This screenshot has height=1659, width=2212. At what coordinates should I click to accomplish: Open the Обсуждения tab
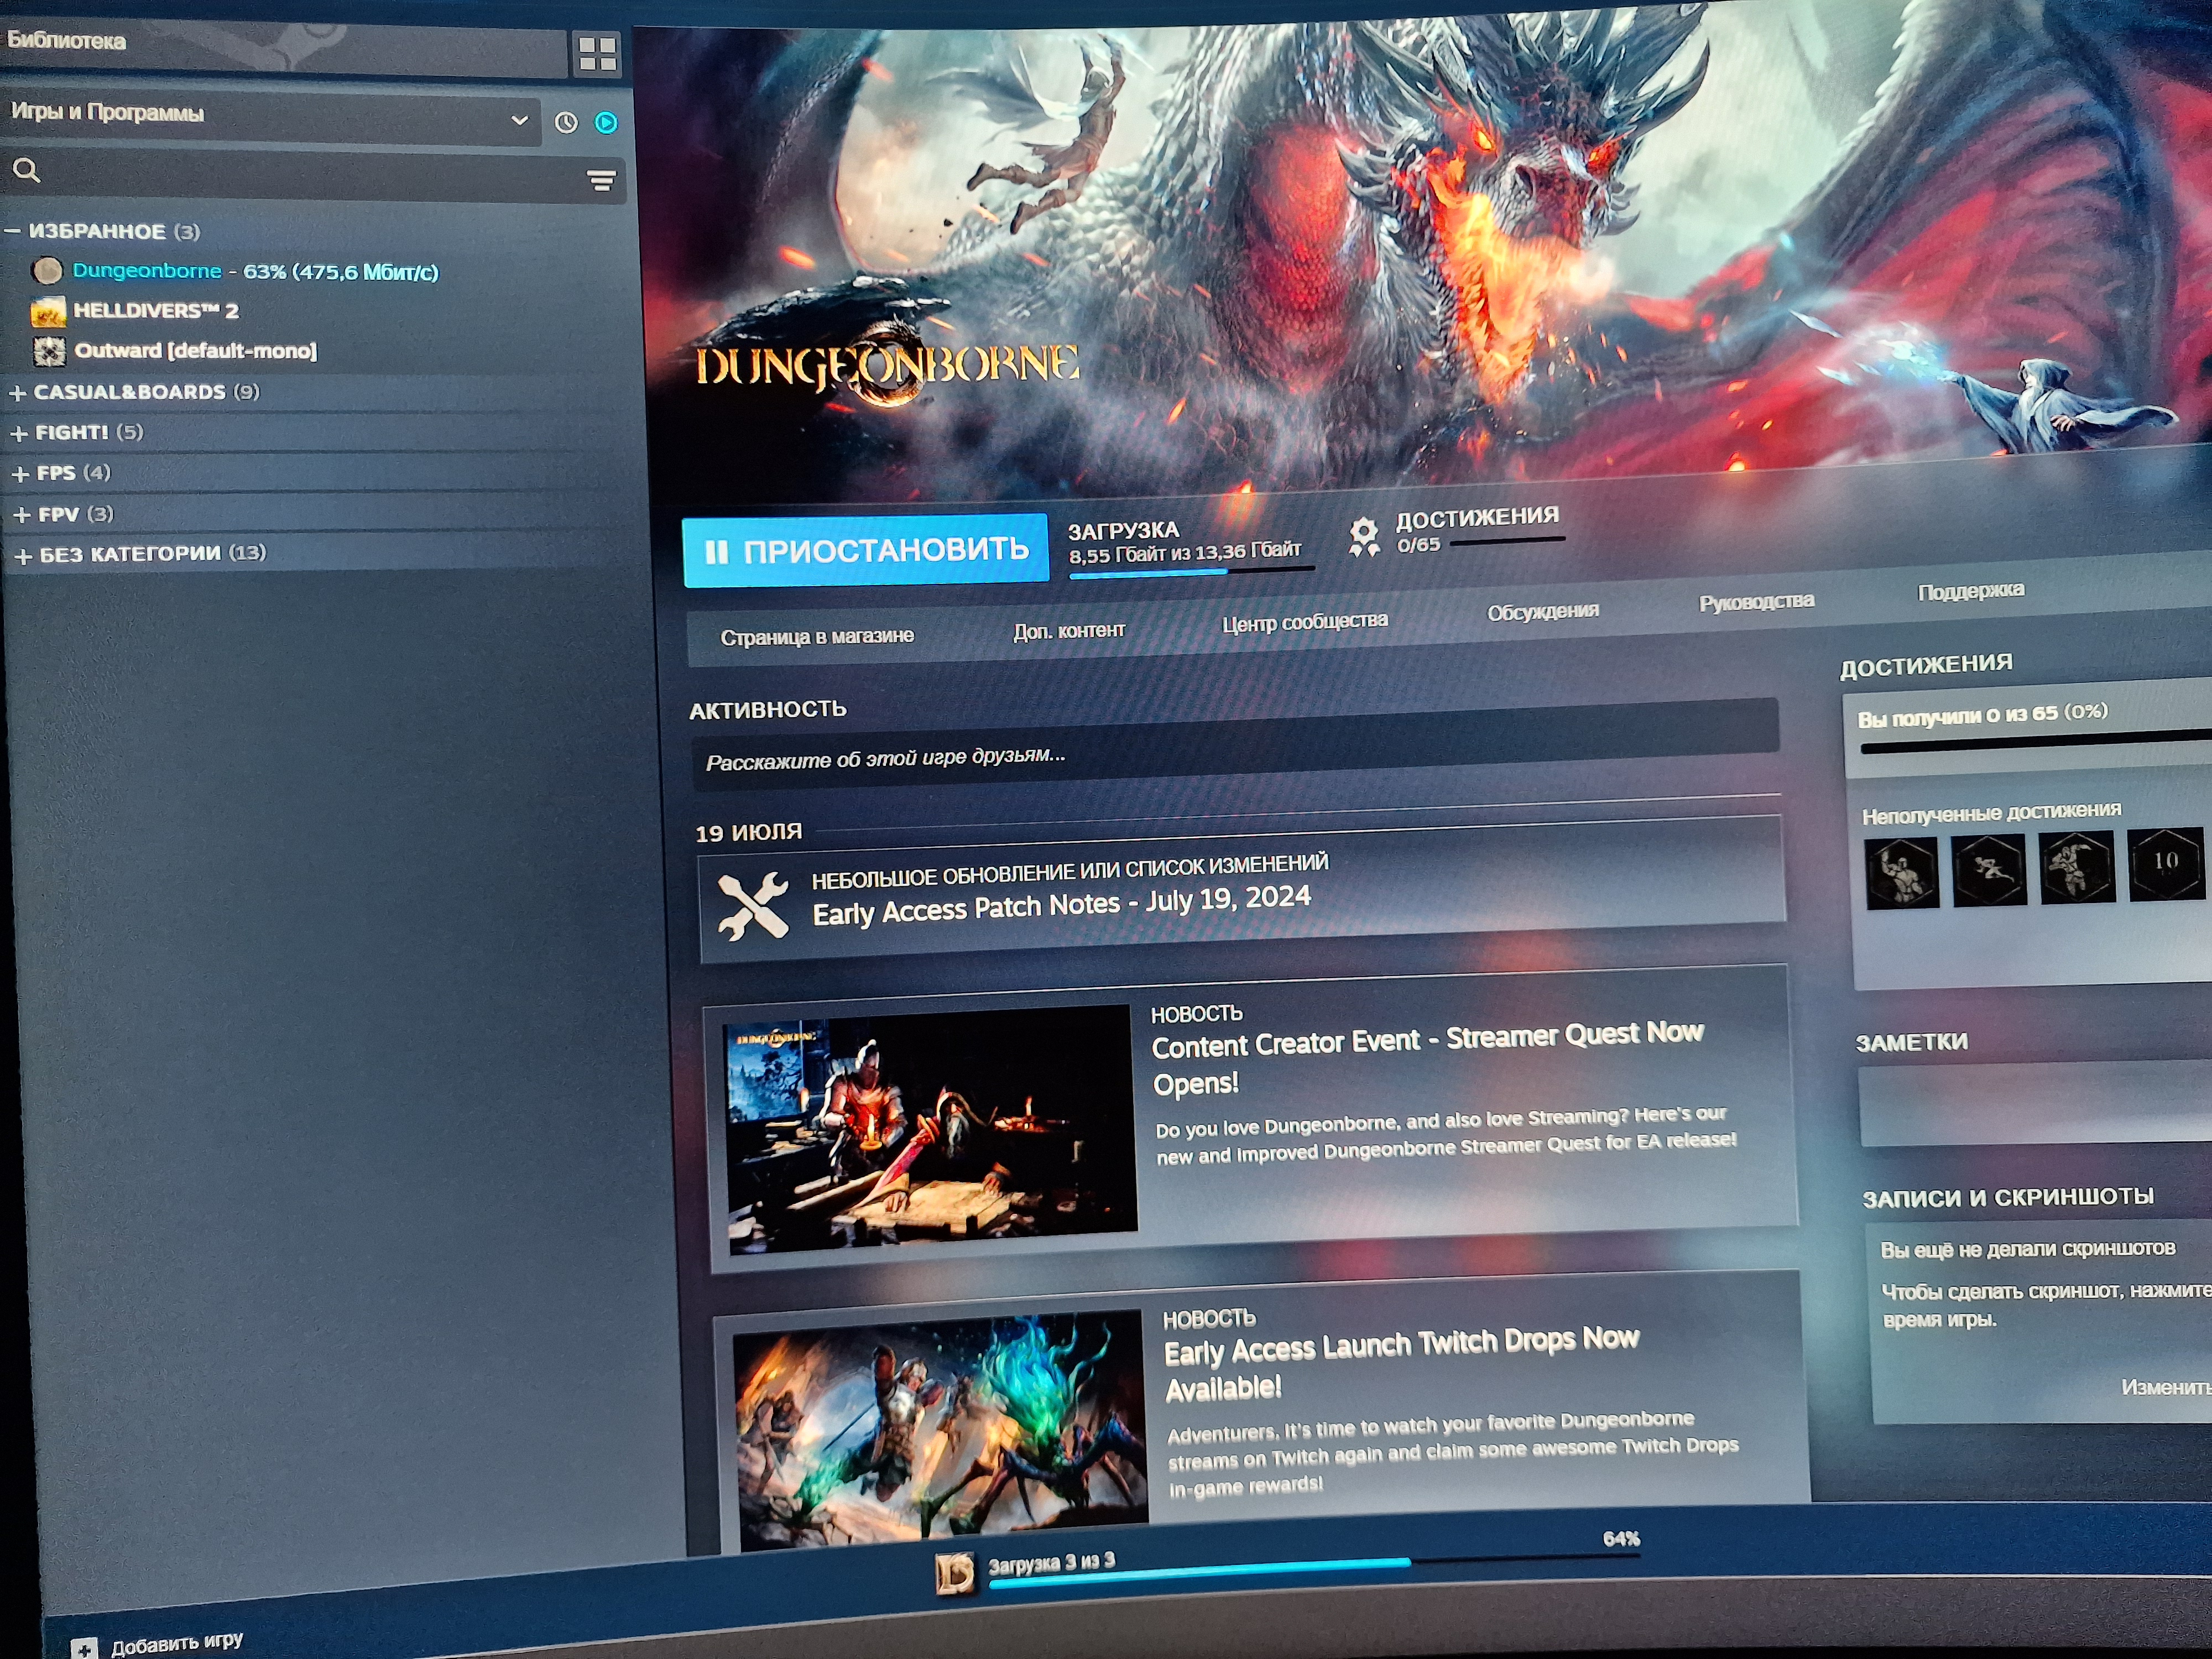click(1543, 611)
